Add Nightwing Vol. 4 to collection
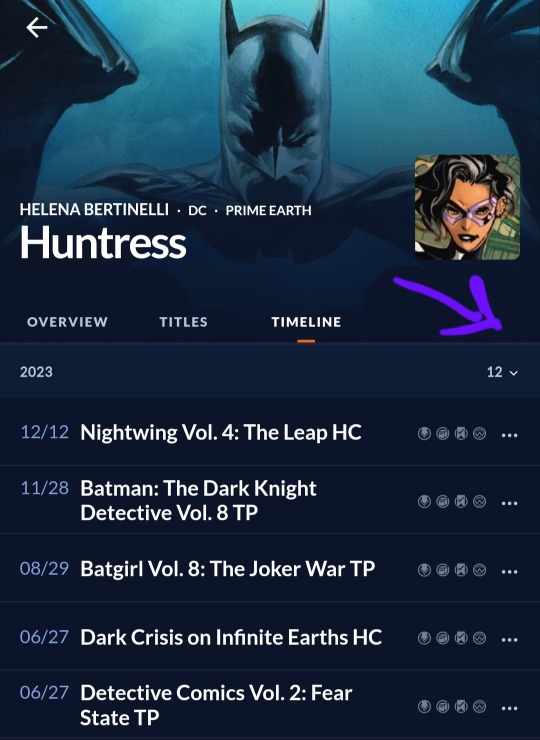 tap(443, 433)
